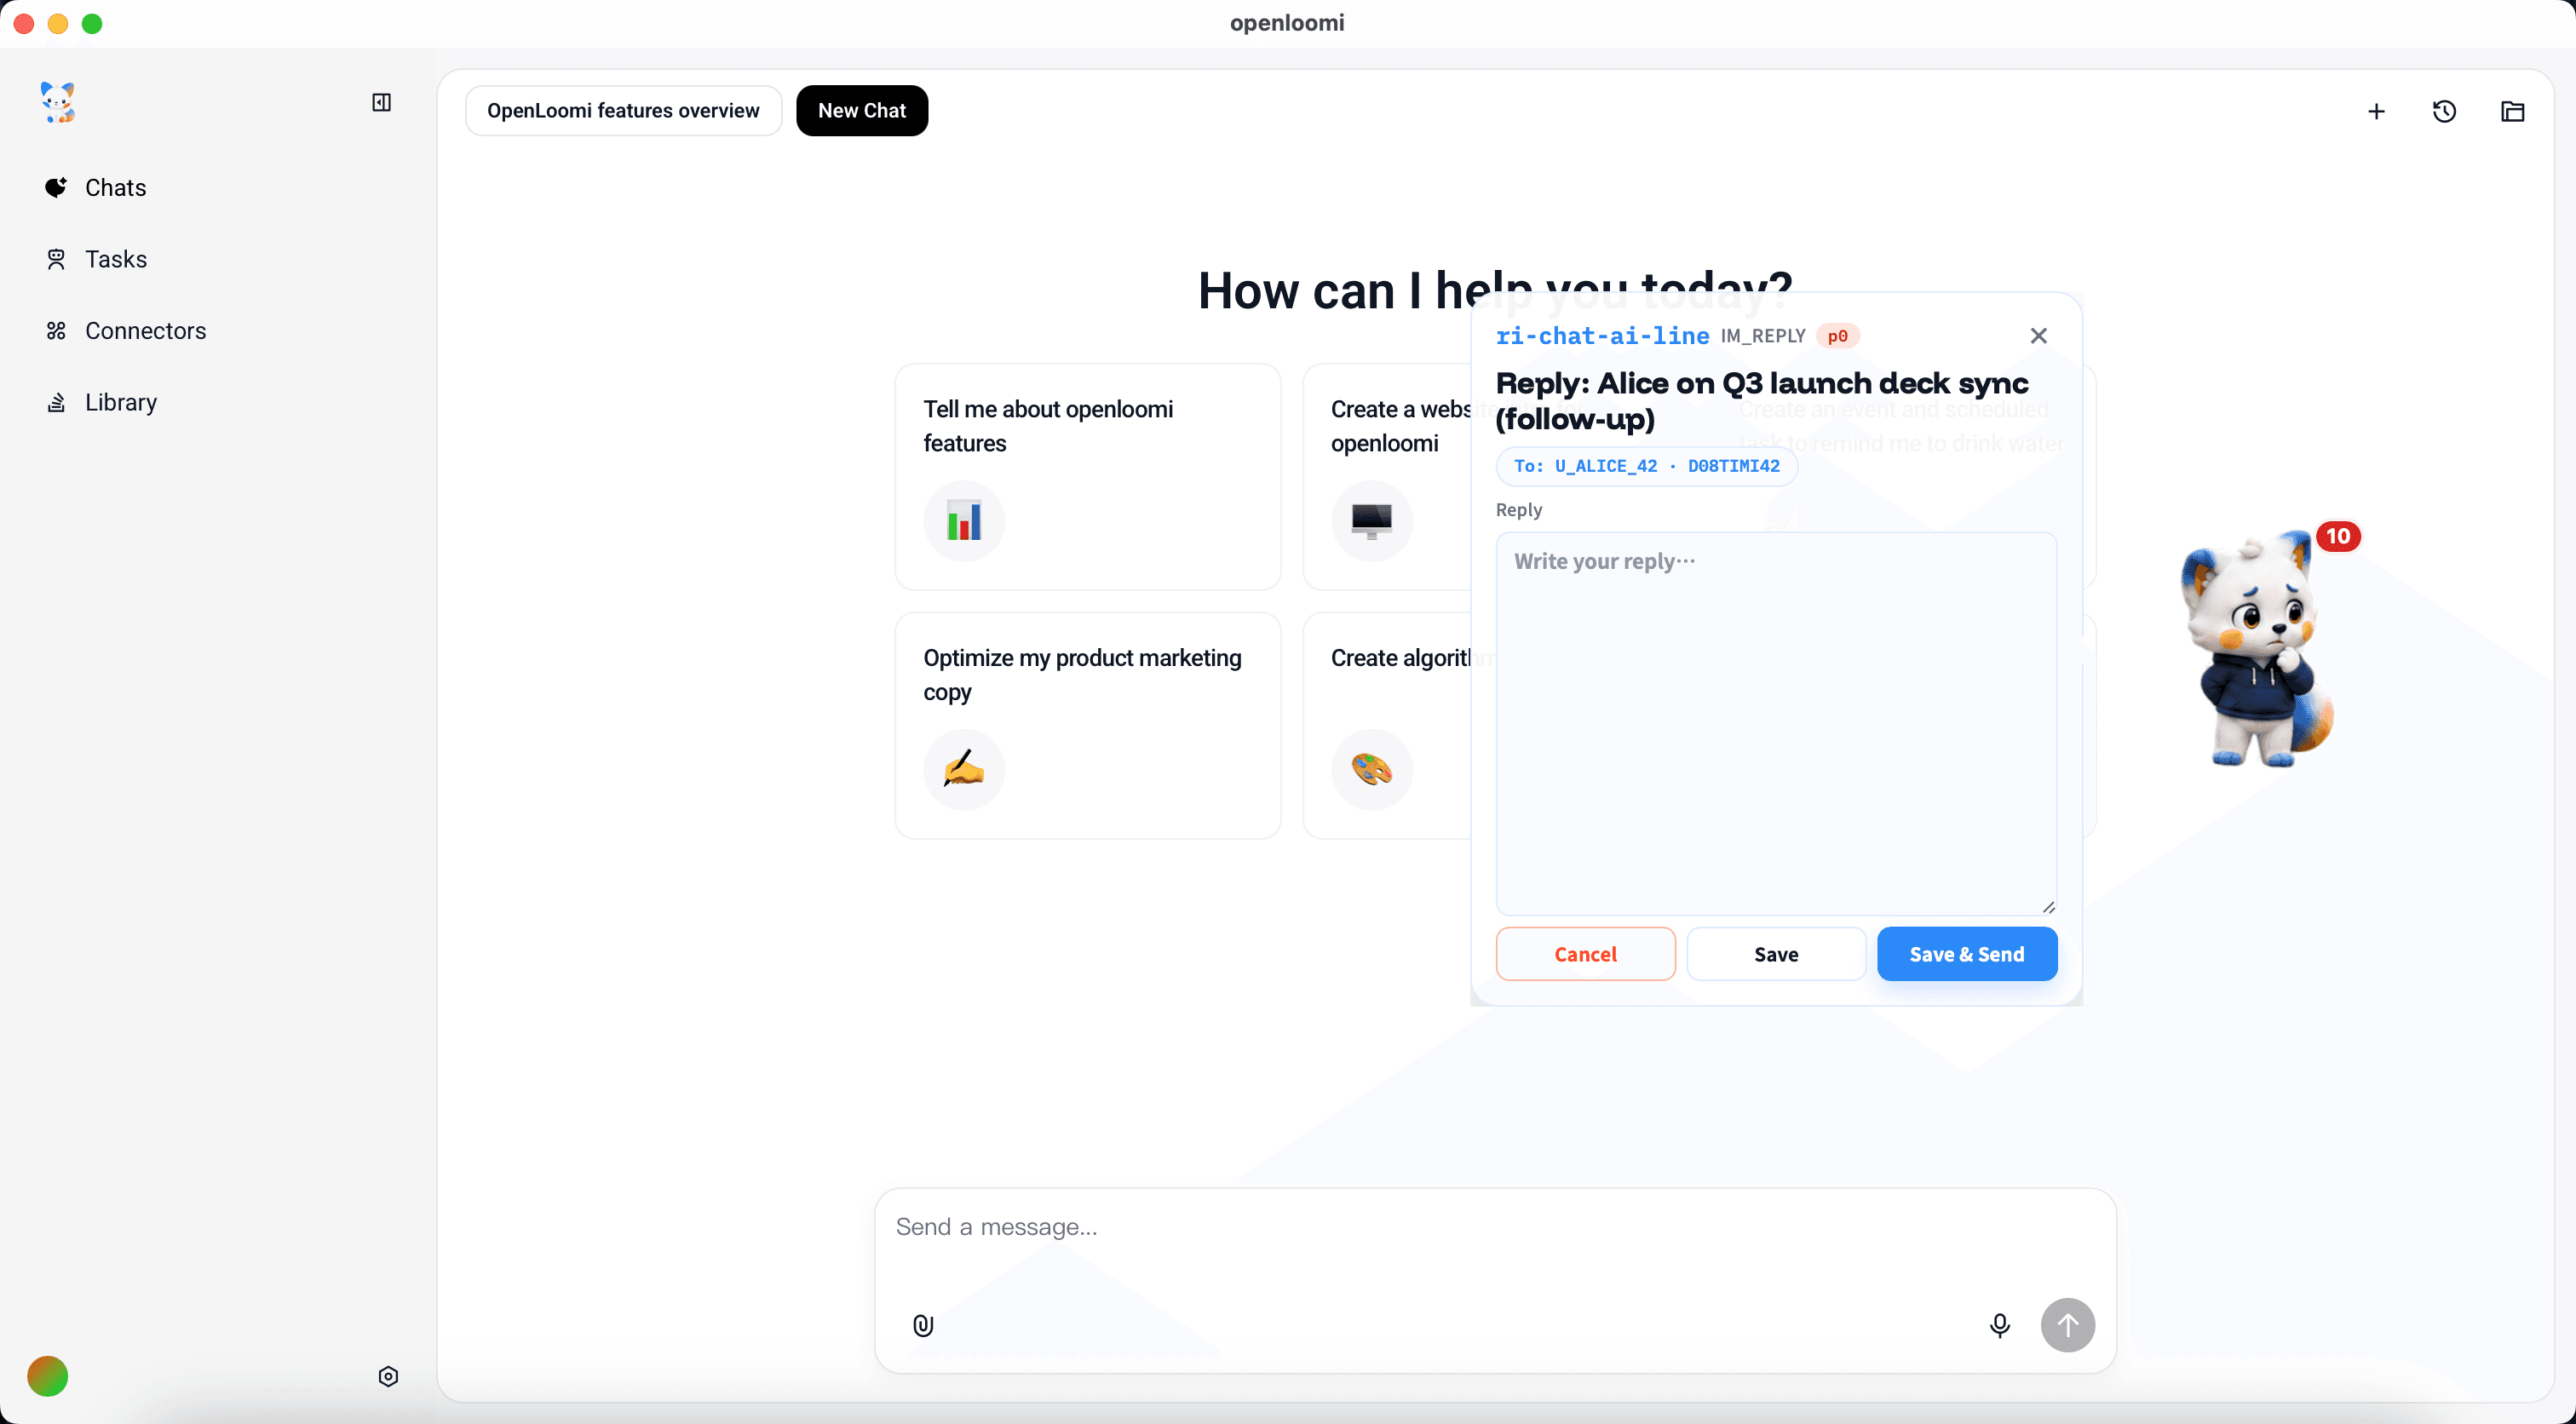Close the reply popup

point(2038,336)
